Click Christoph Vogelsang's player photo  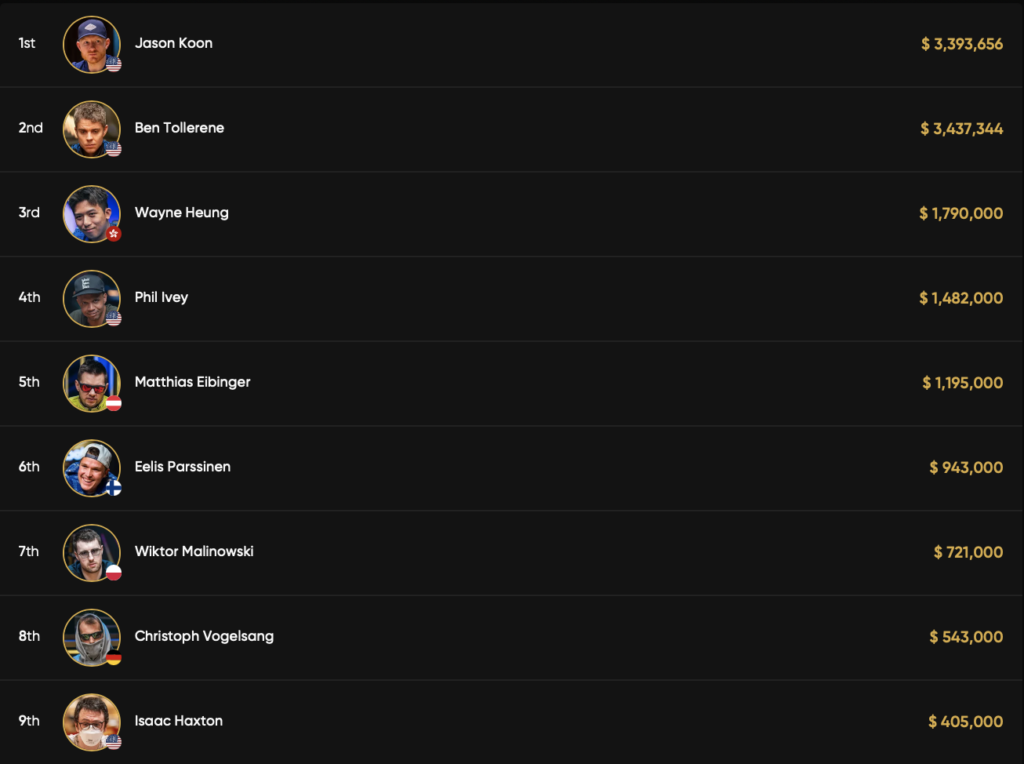91,637
